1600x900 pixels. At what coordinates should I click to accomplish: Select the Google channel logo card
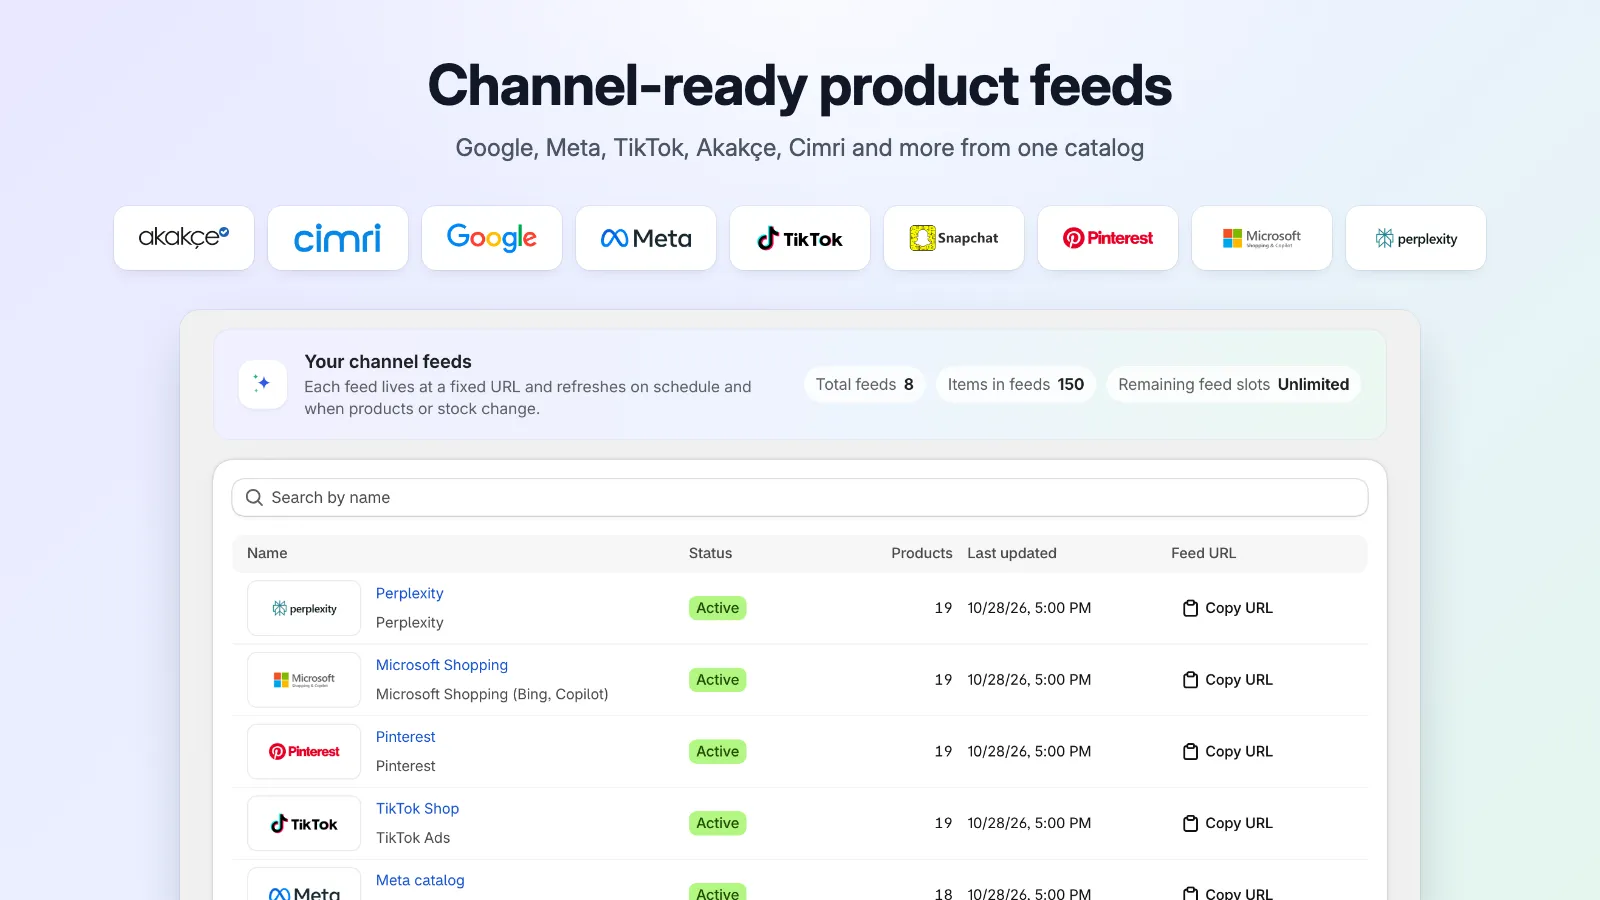(492, 238)
